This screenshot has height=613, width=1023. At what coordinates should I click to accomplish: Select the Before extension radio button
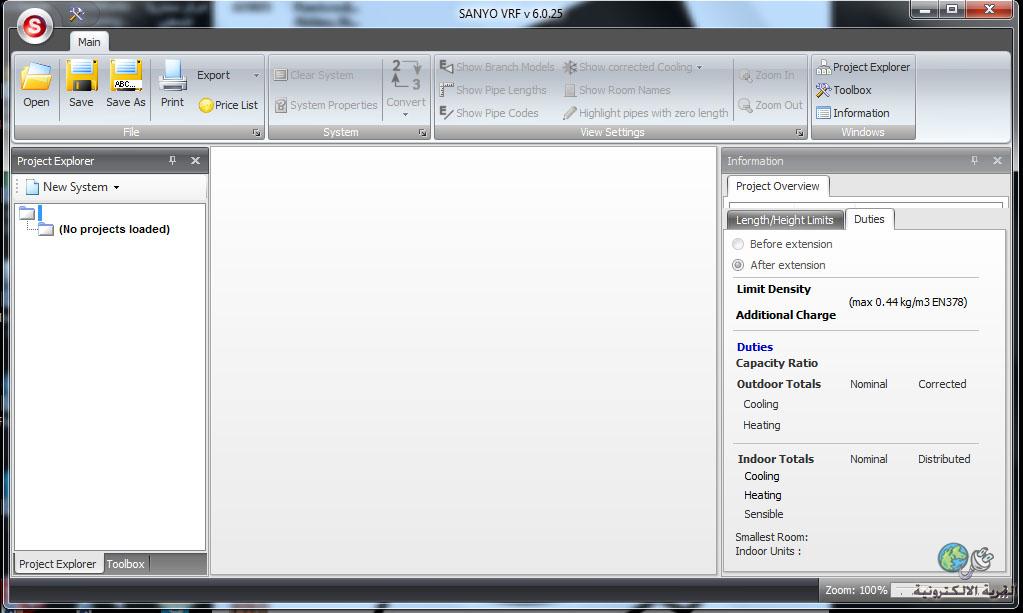pyautogui.click(x=738, y=244)
